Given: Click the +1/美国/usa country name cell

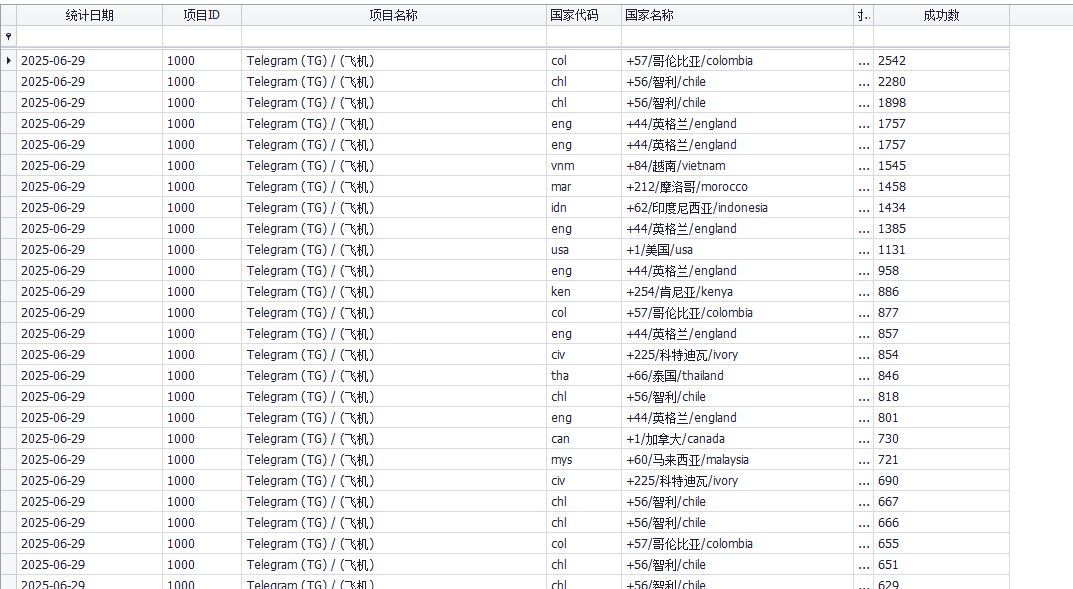Looking at the screenshot, I should pos(738,250).
